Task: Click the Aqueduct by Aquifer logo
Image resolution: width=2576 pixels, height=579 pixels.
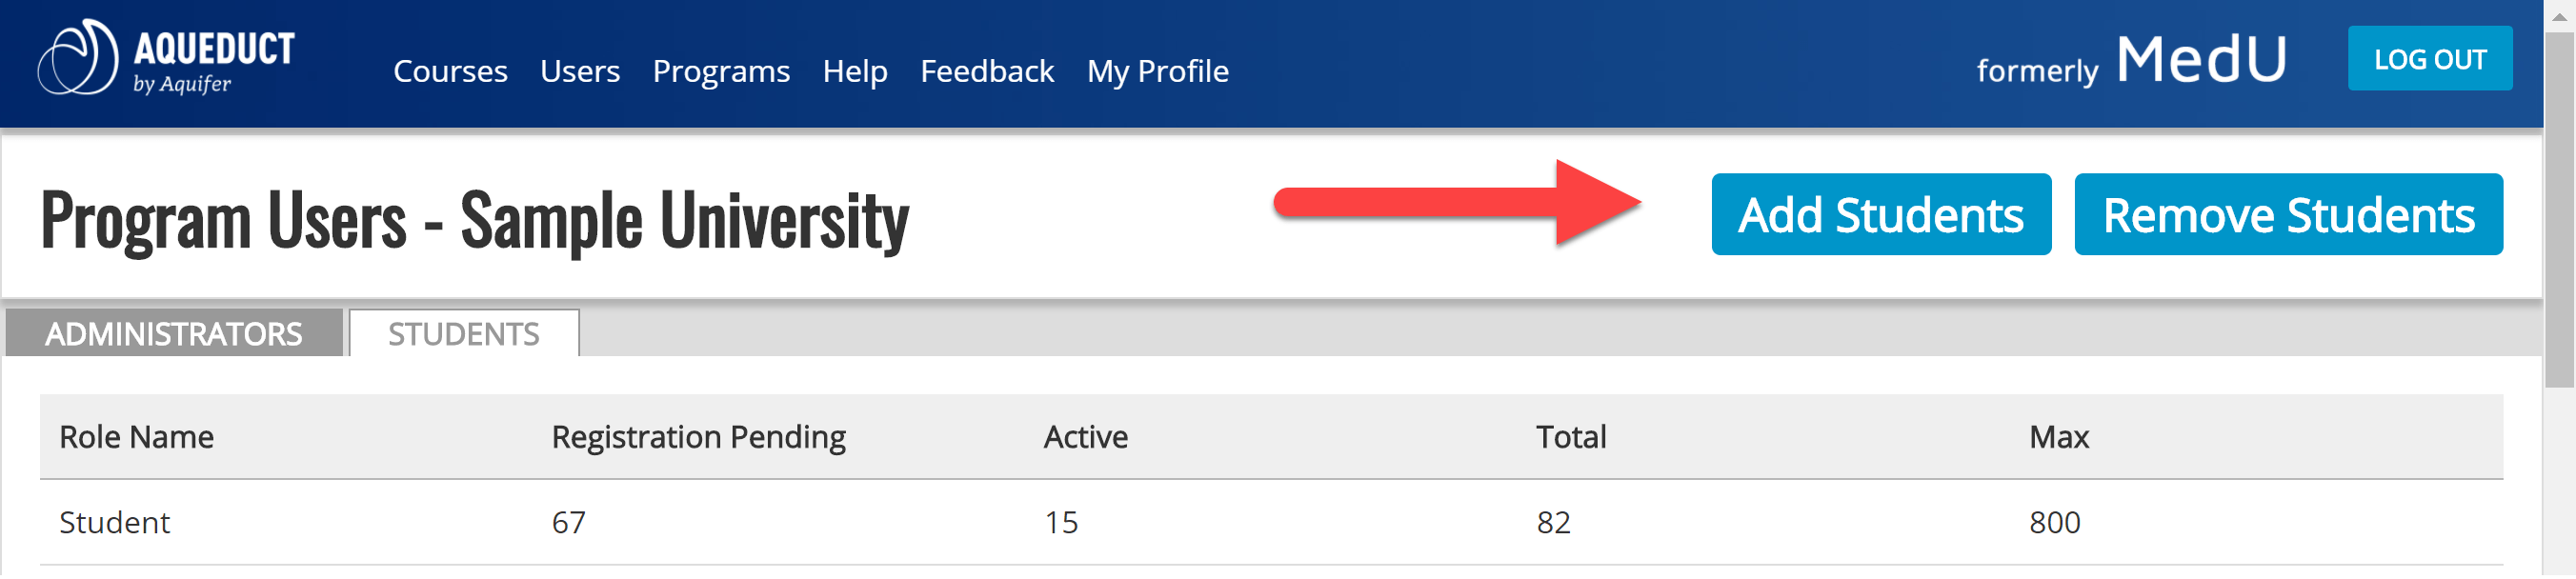Action: point(166,59)
